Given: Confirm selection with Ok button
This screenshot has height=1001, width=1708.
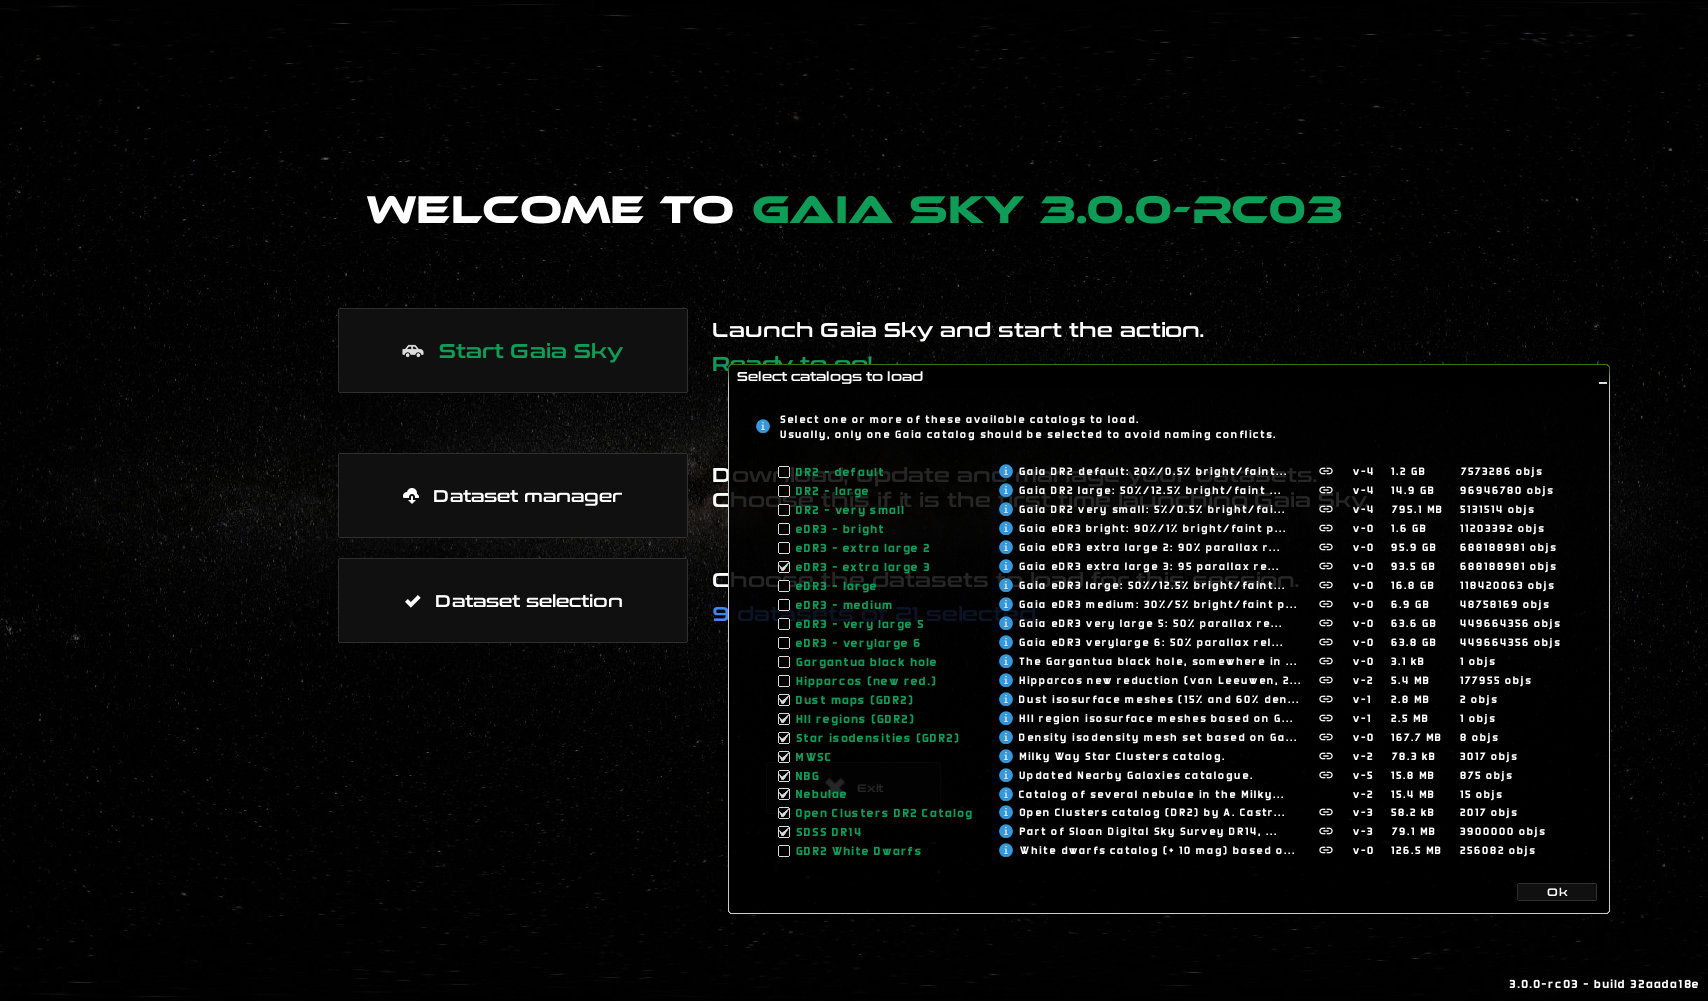Looking at the screenshot, I should pos(1556,892).
